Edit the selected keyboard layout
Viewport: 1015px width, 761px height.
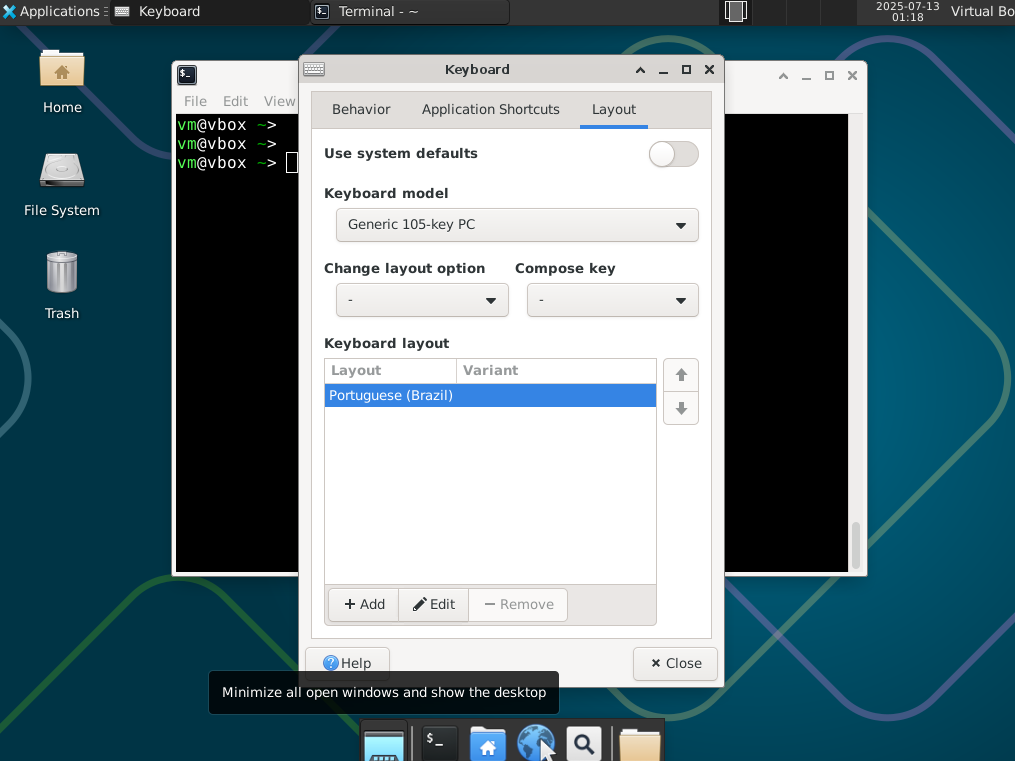pos(434,604)
